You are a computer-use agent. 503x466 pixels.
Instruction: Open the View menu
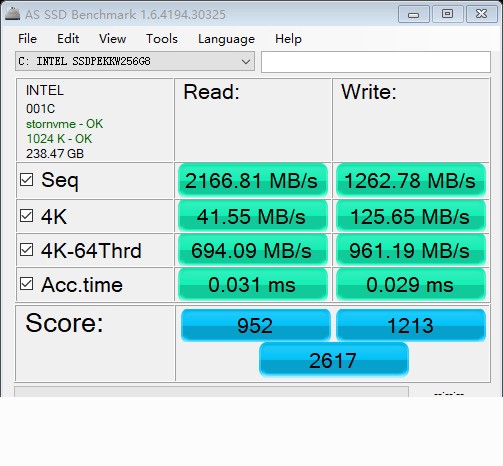[112, 39]
